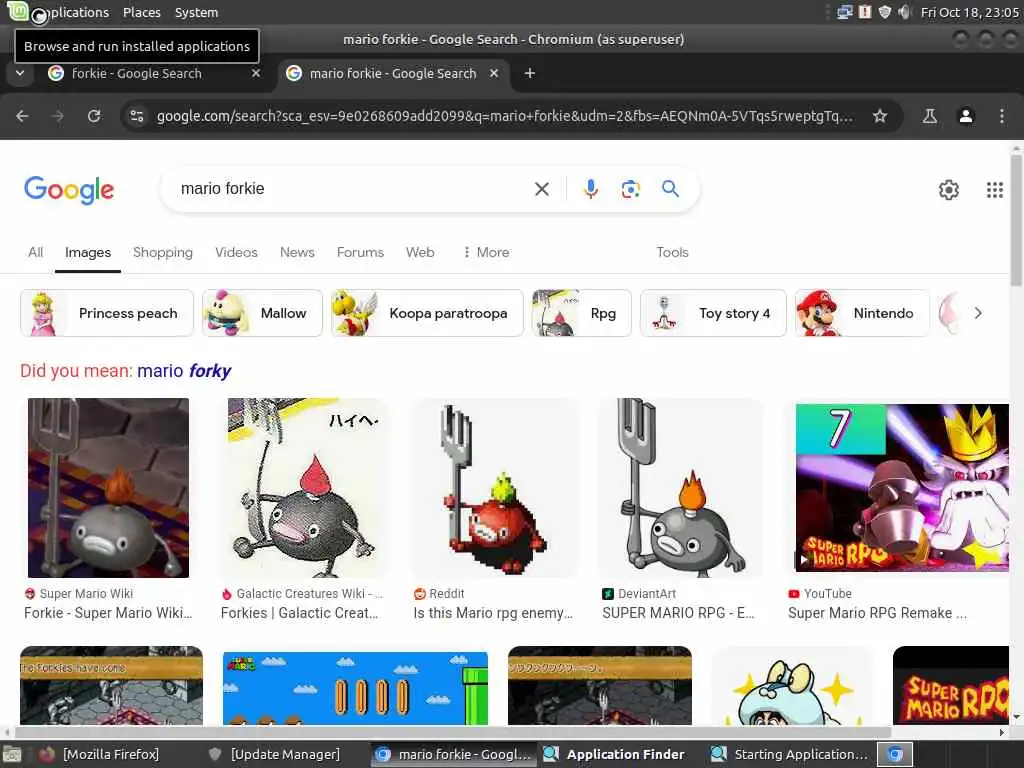Click the address bar URL
Viewport: 1024px width, 768px height.
click(504, 116)
